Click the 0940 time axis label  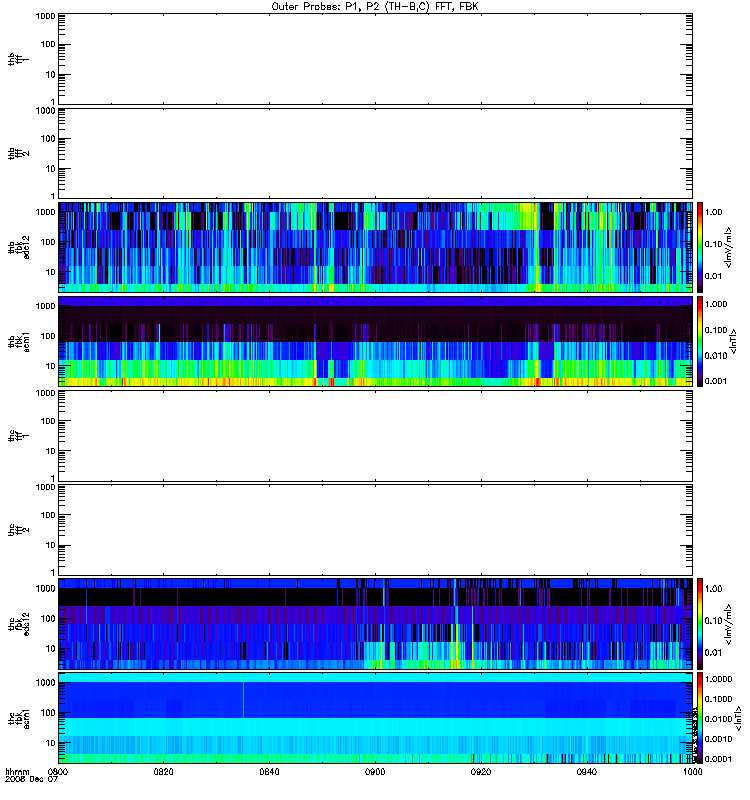click(x=586, y=772)
